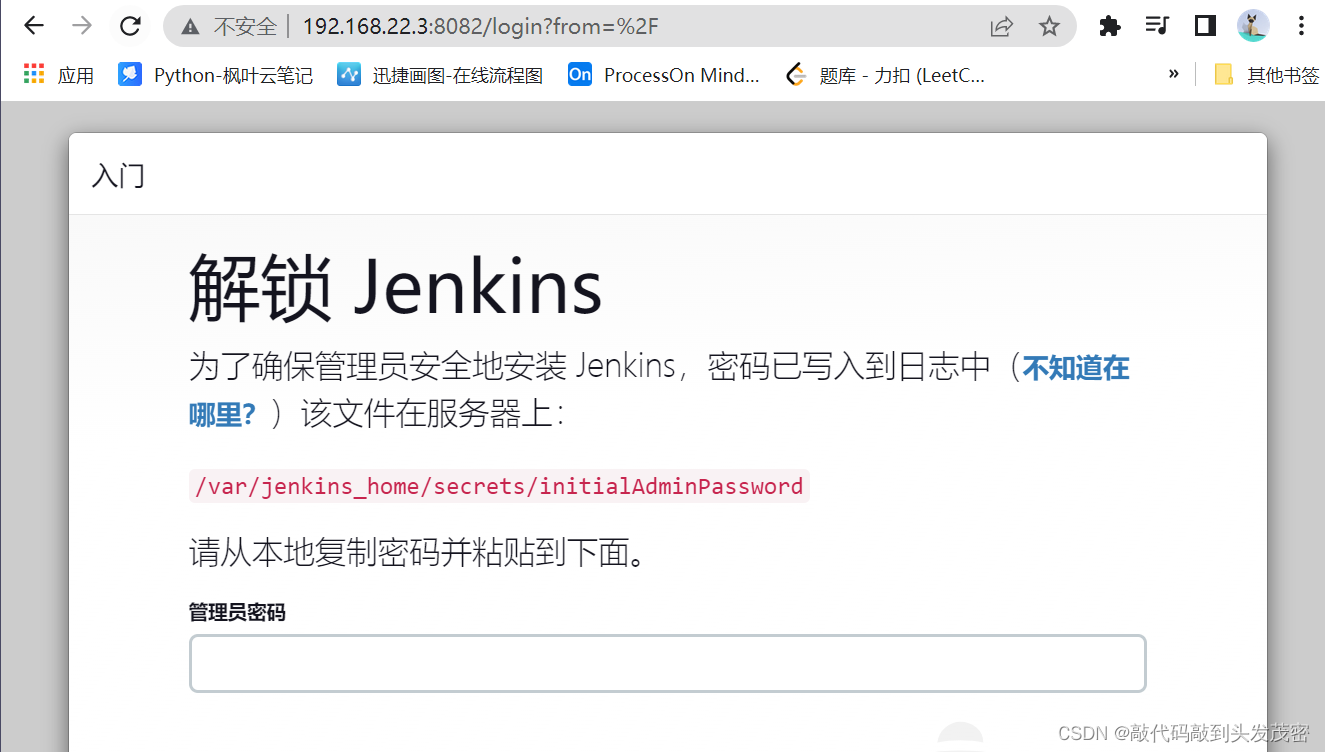Open the profile avatar menu

point(1253,26)
